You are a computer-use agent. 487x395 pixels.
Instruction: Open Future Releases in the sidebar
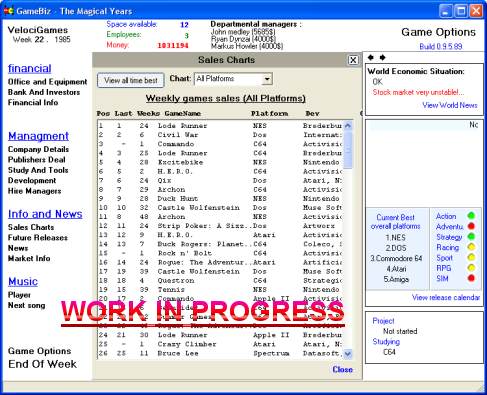[38, 238]
